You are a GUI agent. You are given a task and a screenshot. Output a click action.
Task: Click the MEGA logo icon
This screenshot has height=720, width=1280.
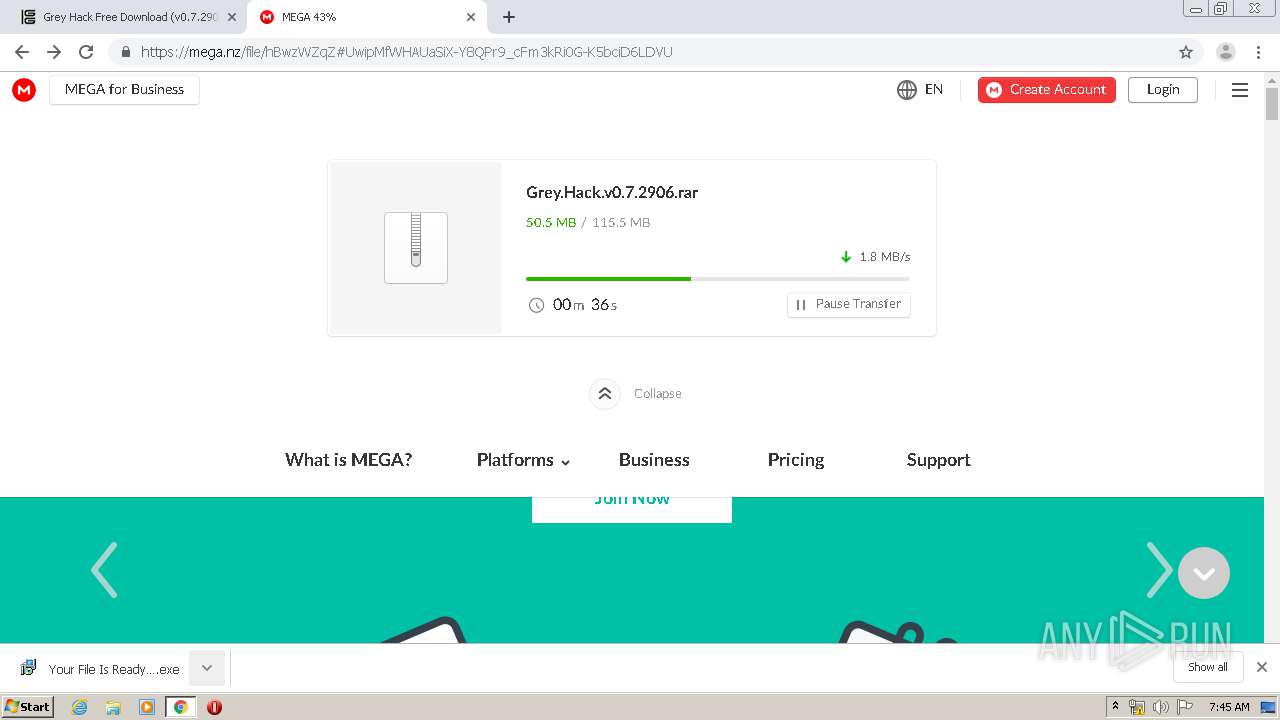coord(24,90)
